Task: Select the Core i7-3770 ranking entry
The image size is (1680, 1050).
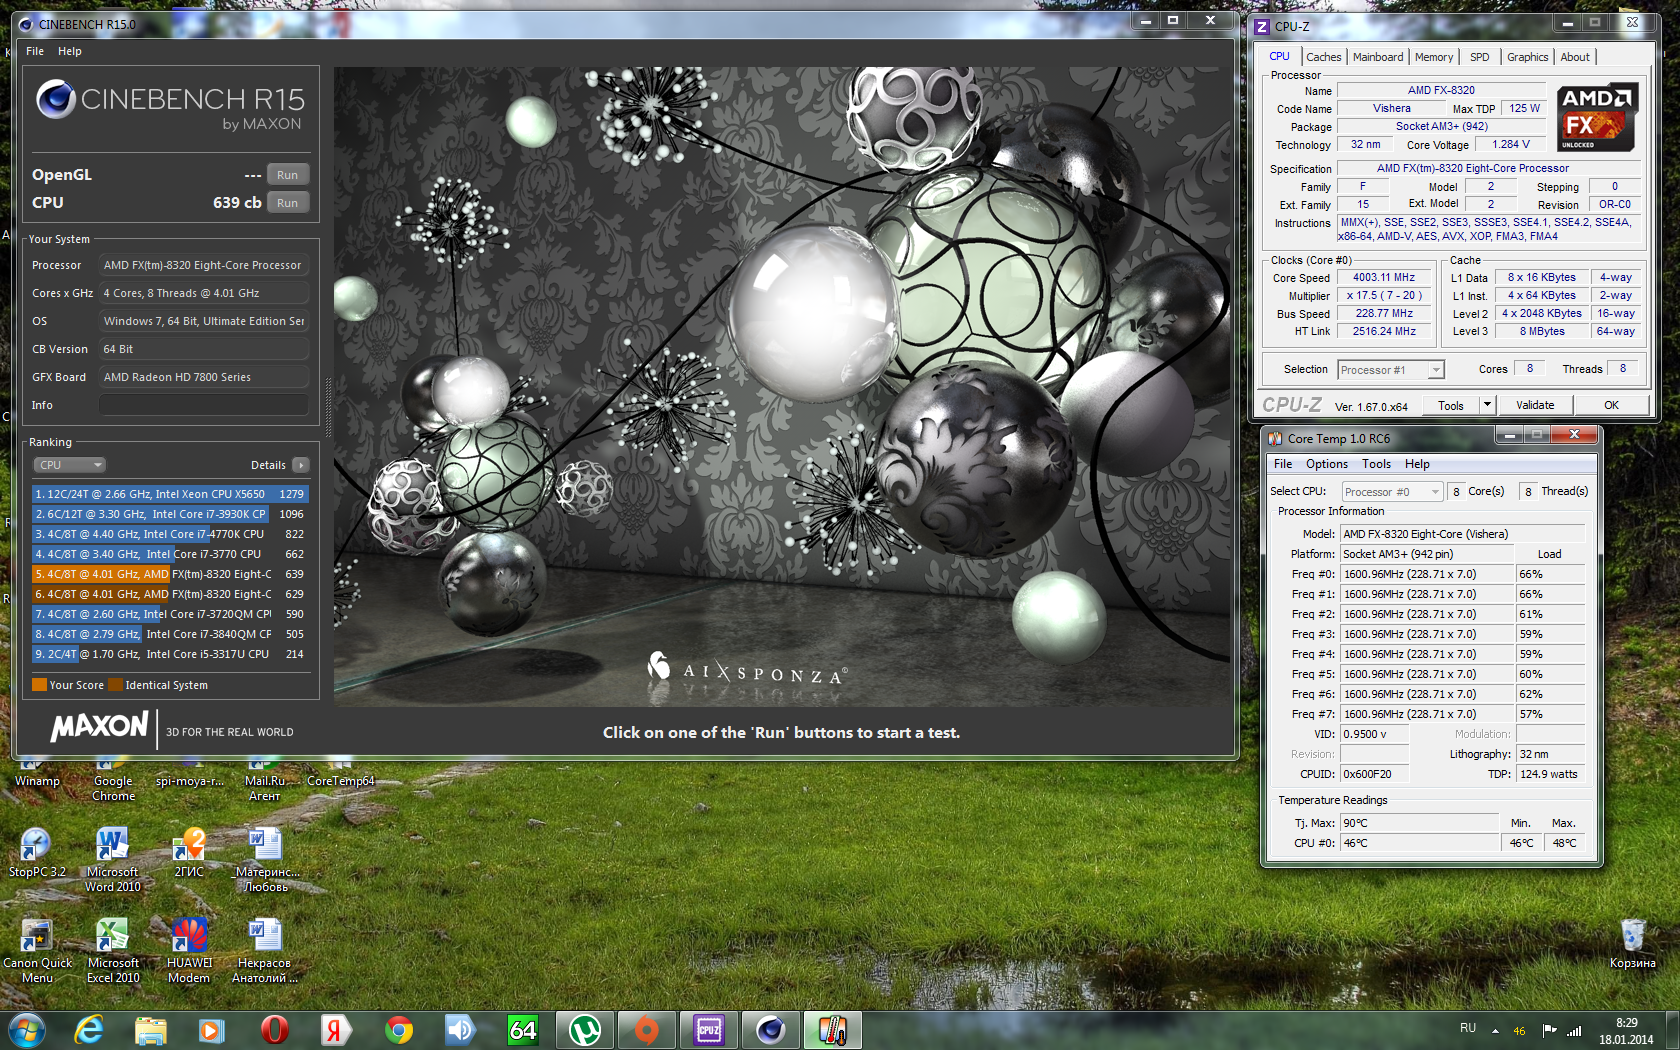Action: pyautogui.click(x=170, y=554)
